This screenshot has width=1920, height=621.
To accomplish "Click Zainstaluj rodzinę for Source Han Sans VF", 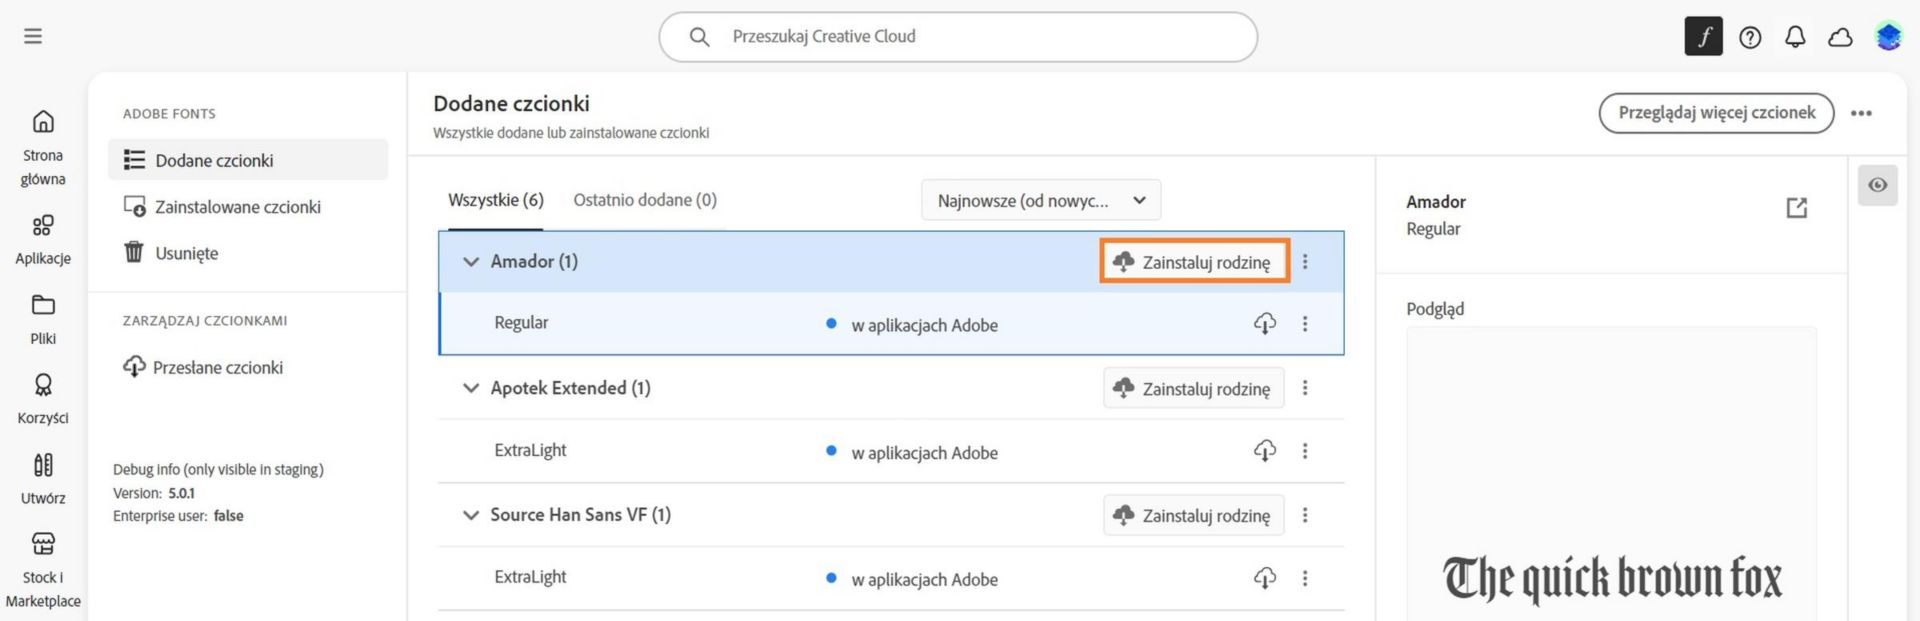I will pos(1194,515).
